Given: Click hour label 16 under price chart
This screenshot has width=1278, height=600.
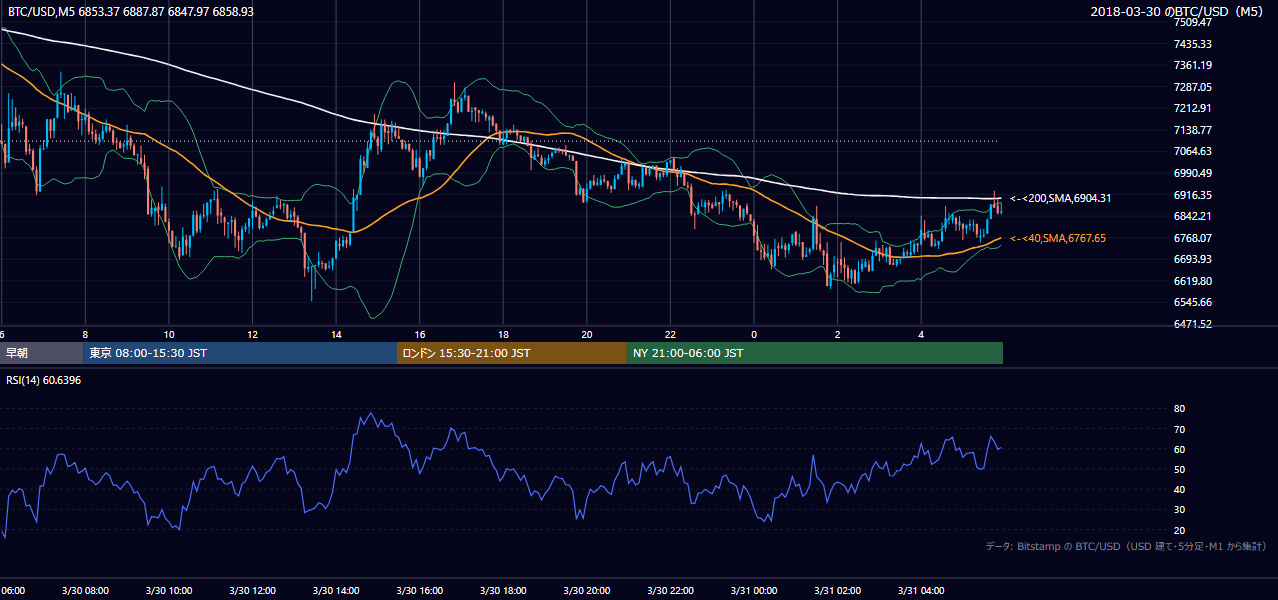Looking at the screenshot, I should pyautogui.click(x=419, y=334).
